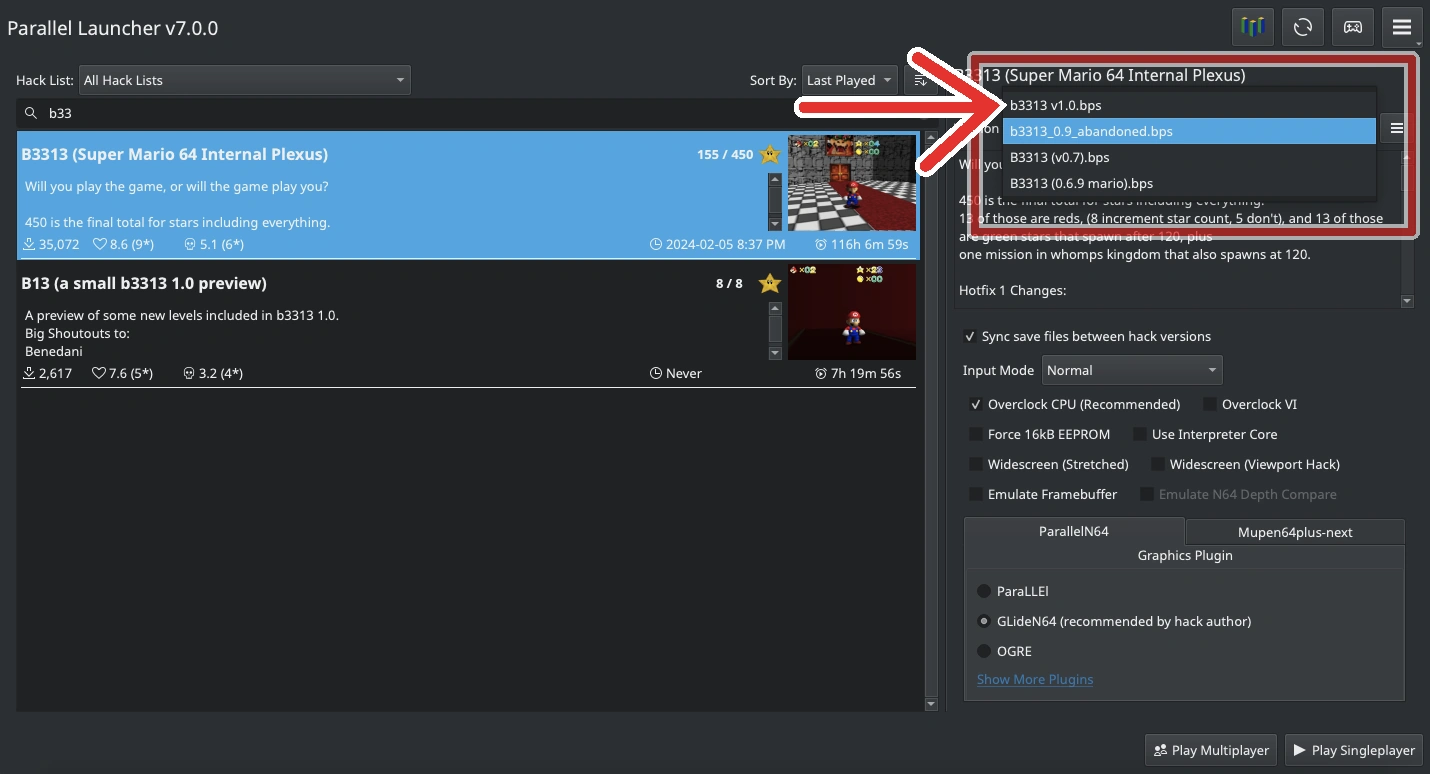1430x774 pixels.
Task: Click the B3313 hack screenshot thumbnail
Action: [x=852, y=183]
